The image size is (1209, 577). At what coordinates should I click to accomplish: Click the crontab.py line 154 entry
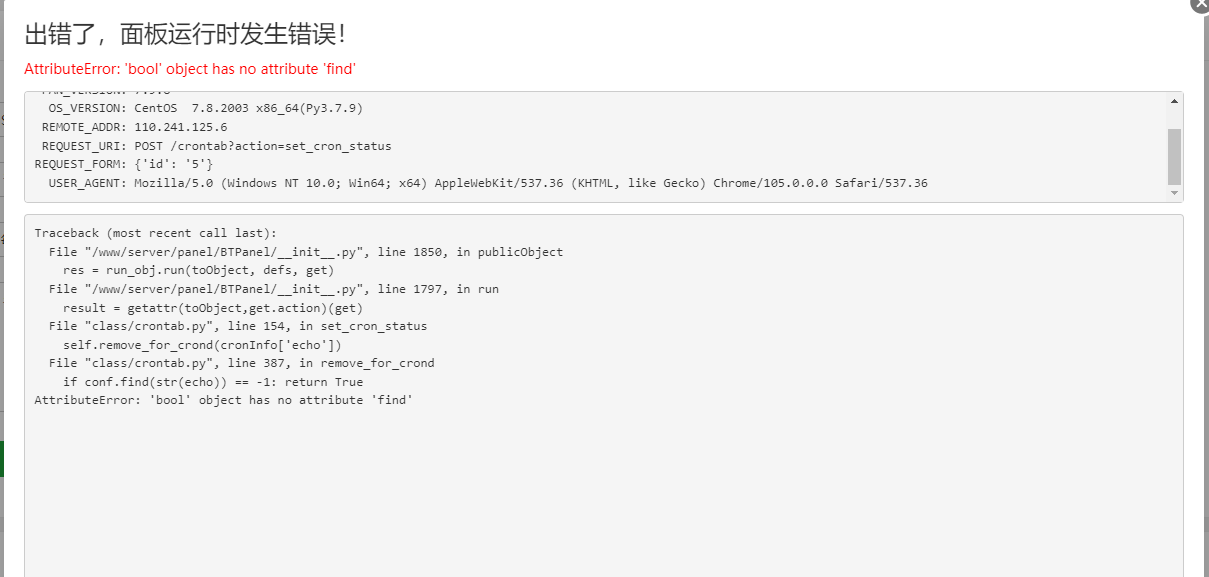[238, 326]
